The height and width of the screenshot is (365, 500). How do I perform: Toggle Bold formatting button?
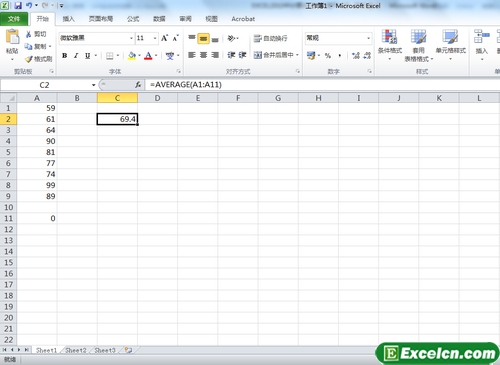(65, 56)
